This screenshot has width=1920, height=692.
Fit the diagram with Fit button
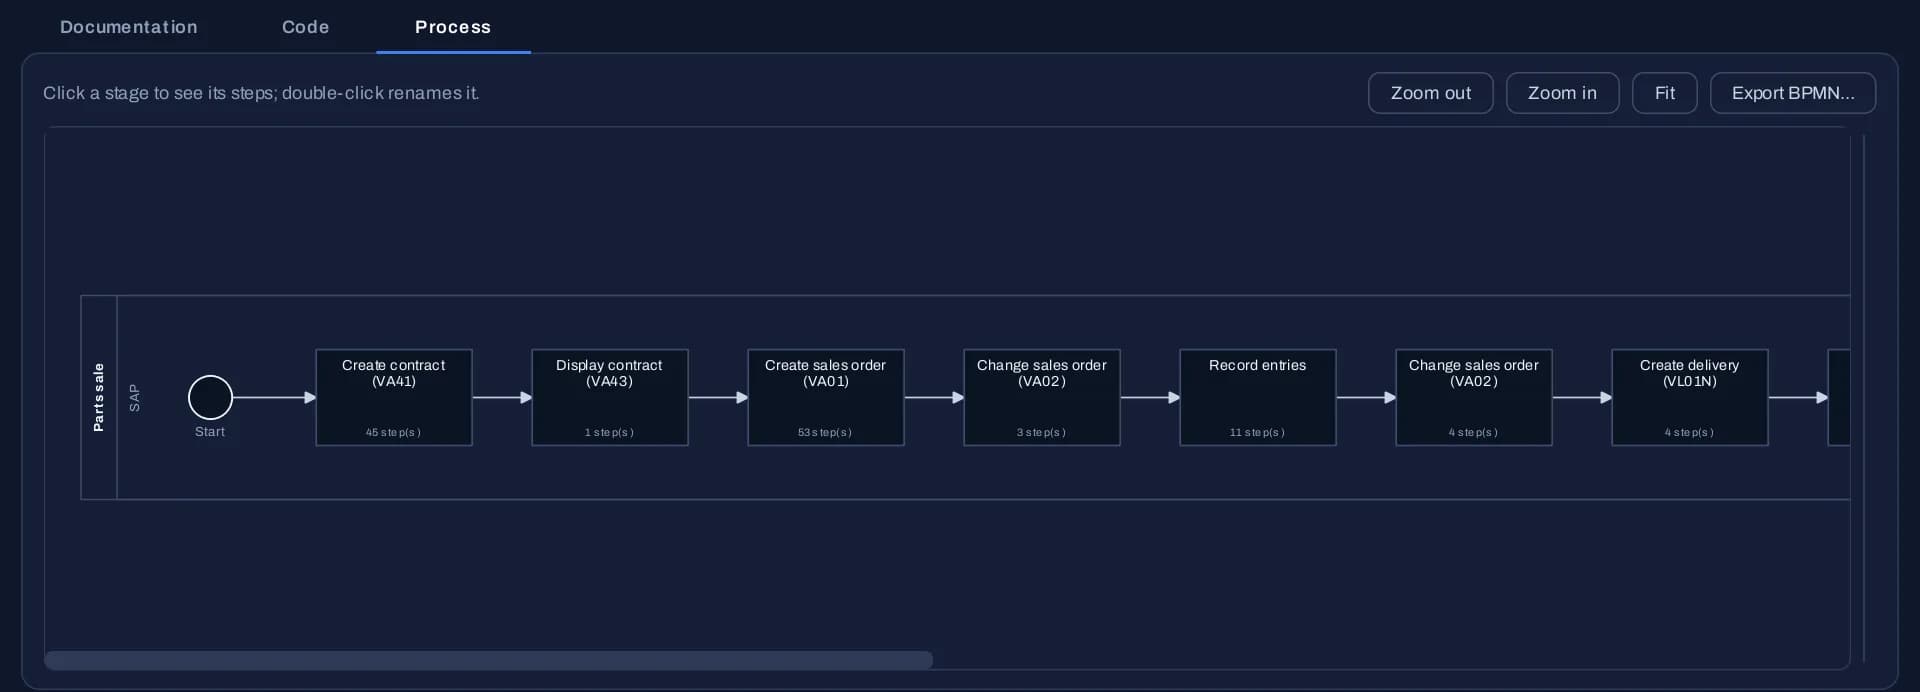pos(1664,93)
